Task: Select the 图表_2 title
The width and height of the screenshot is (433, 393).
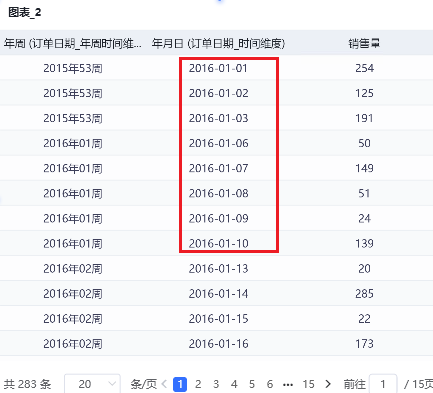Action: click(25, 13)
